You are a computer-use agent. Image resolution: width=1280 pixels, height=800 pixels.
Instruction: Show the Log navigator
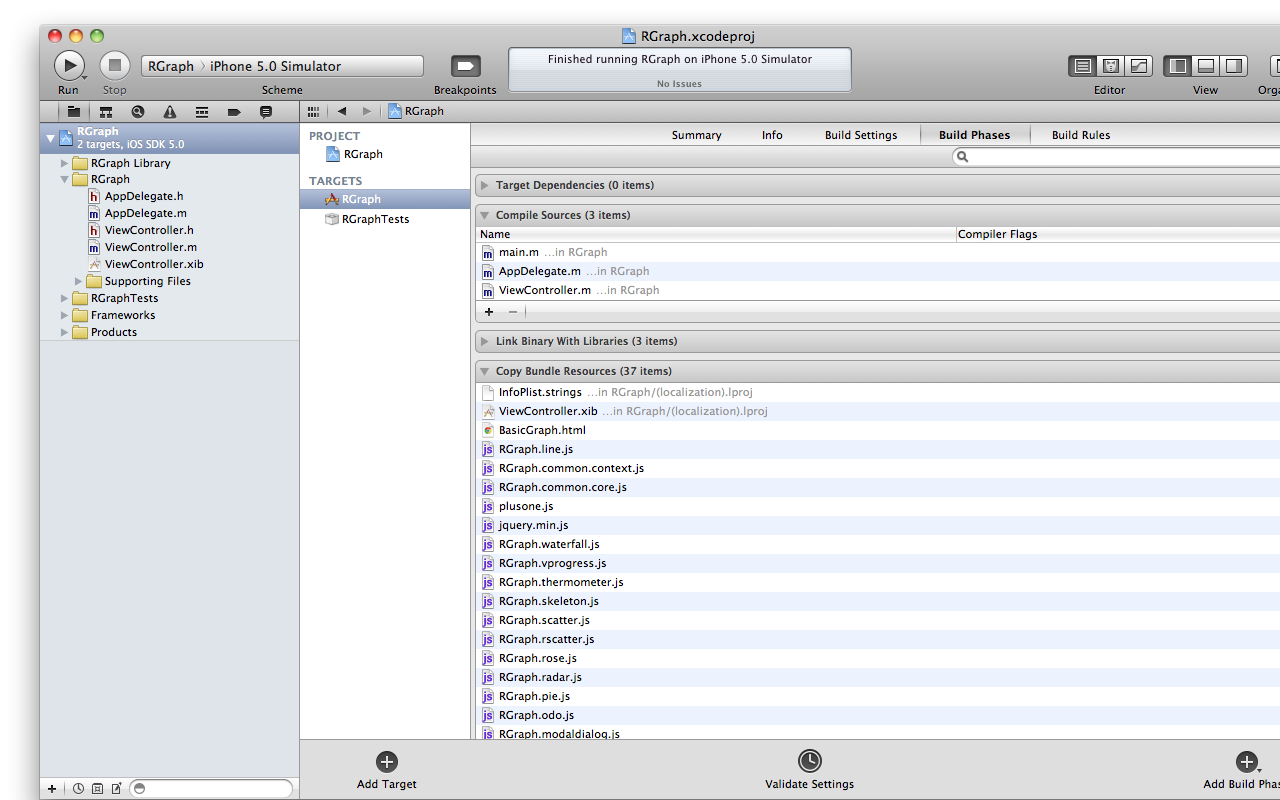coord(266,112)
